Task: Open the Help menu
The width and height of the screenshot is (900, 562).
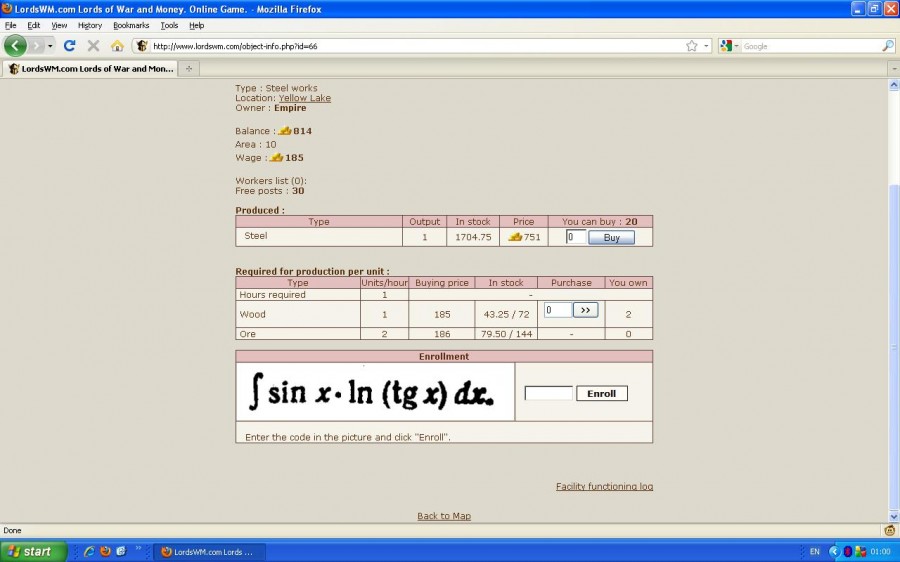Action: click(197, 25)
